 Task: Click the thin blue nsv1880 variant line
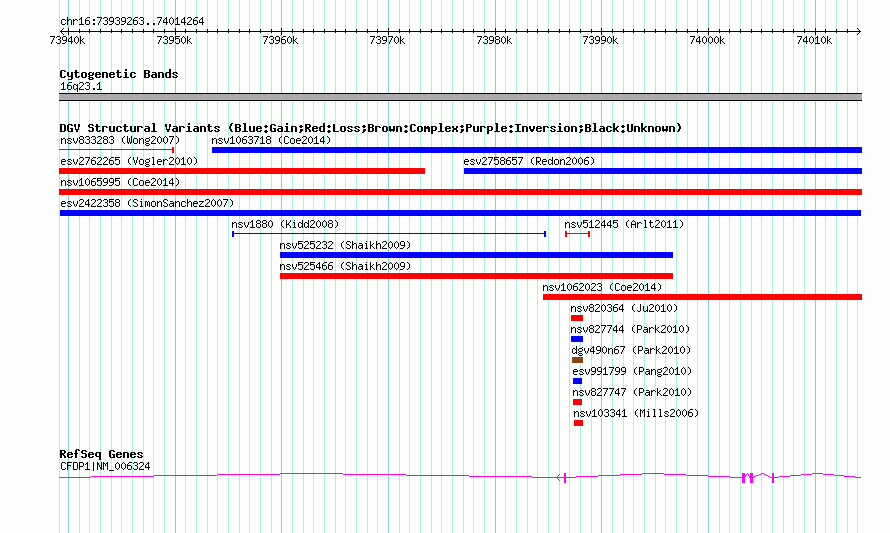click(389, 234)
